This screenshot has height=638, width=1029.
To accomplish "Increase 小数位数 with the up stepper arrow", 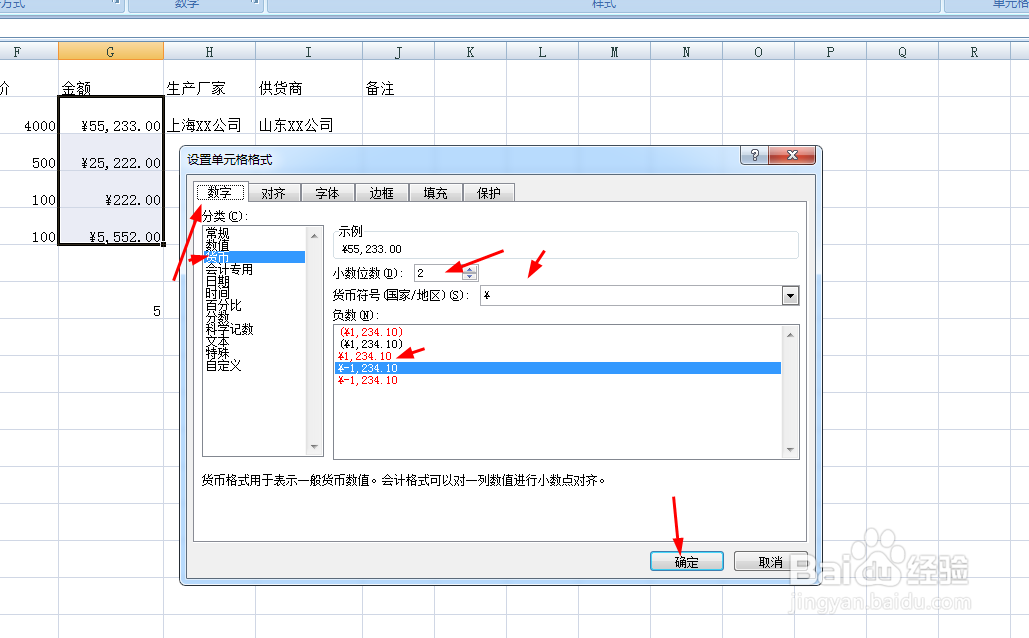I will (469, 268).
